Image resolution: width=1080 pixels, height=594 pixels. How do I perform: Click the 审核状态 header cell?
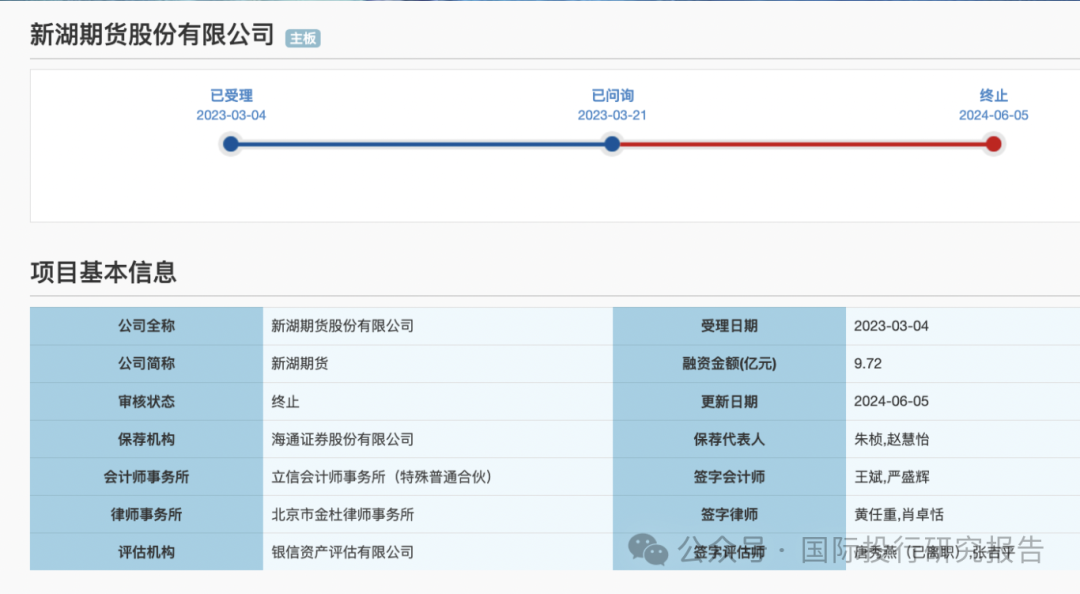(x=146, y=402)
